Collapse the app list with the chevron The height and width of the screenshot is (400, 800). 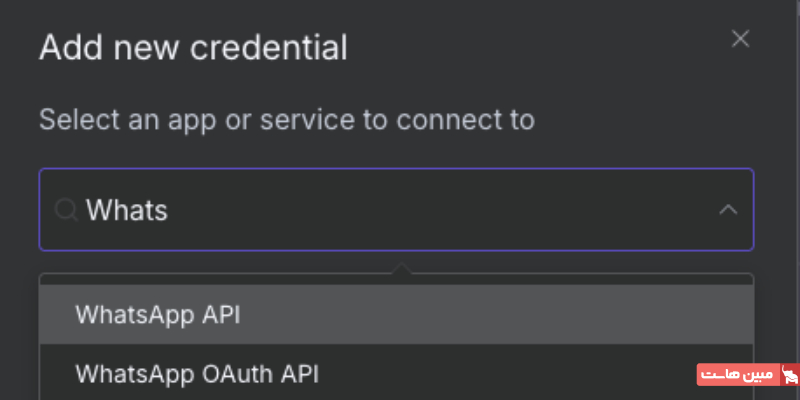728,210
